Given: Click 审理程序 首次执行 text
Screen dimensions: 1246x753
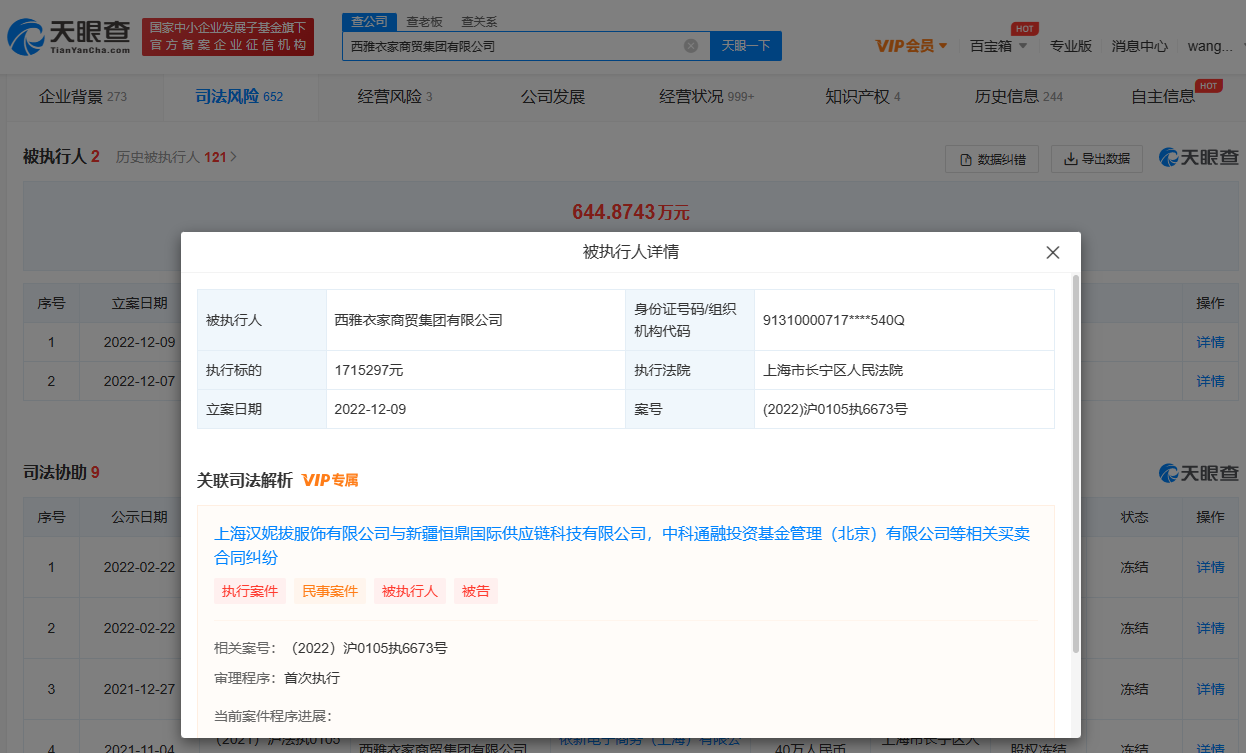Looking at the screenshot, I should 277,678.
